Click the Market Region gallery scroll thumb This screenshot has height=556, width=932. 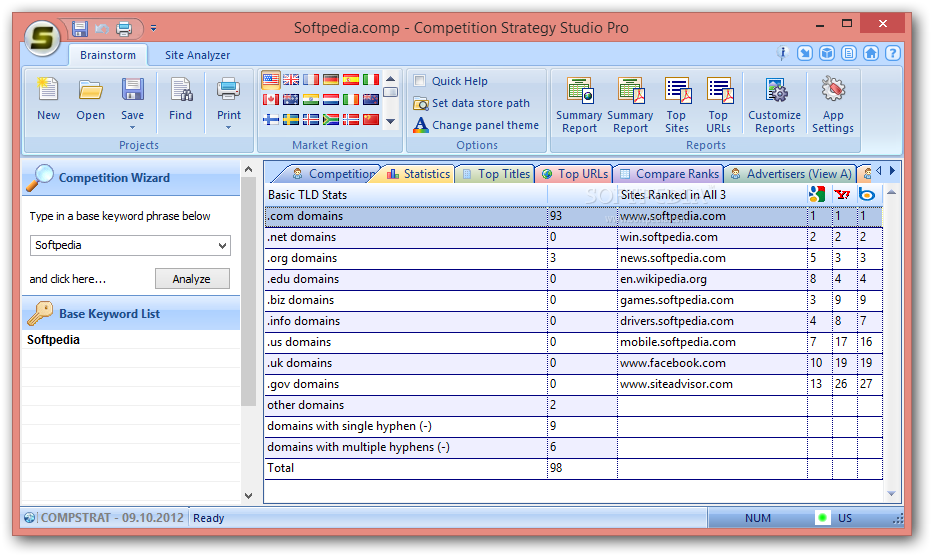pyautogui.click(x=391, y=92)
